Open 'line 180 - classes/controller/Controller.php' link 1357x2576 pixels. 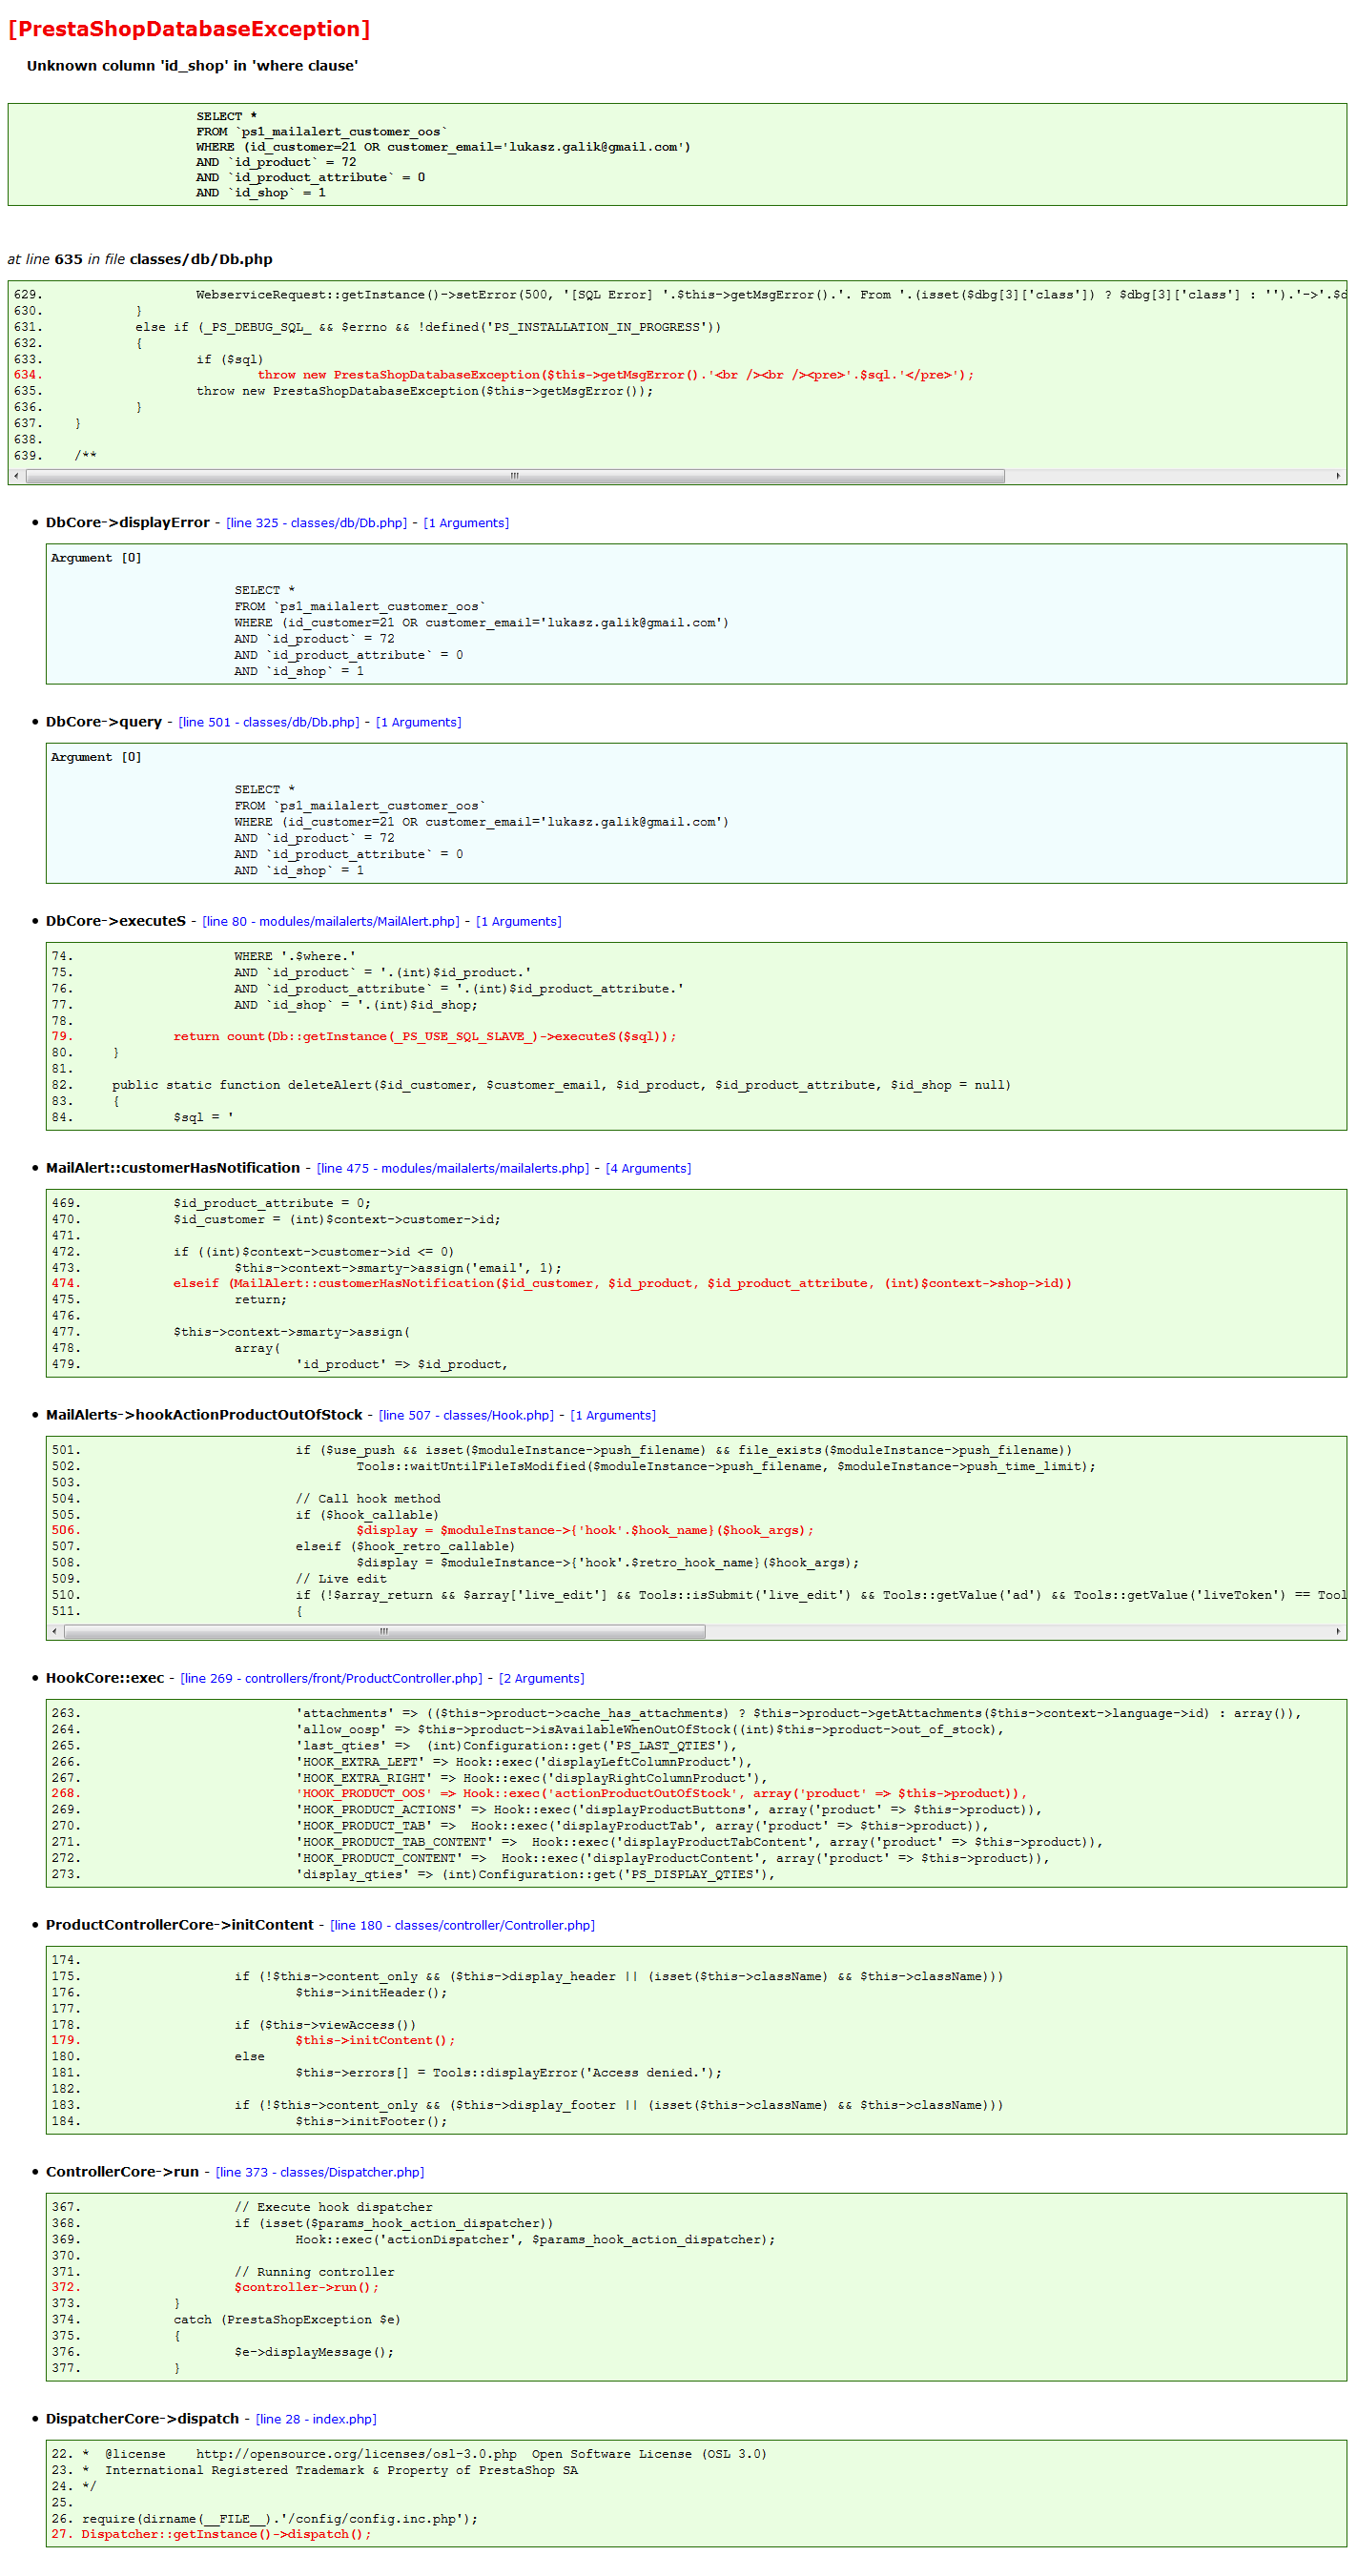point(462,1925)
